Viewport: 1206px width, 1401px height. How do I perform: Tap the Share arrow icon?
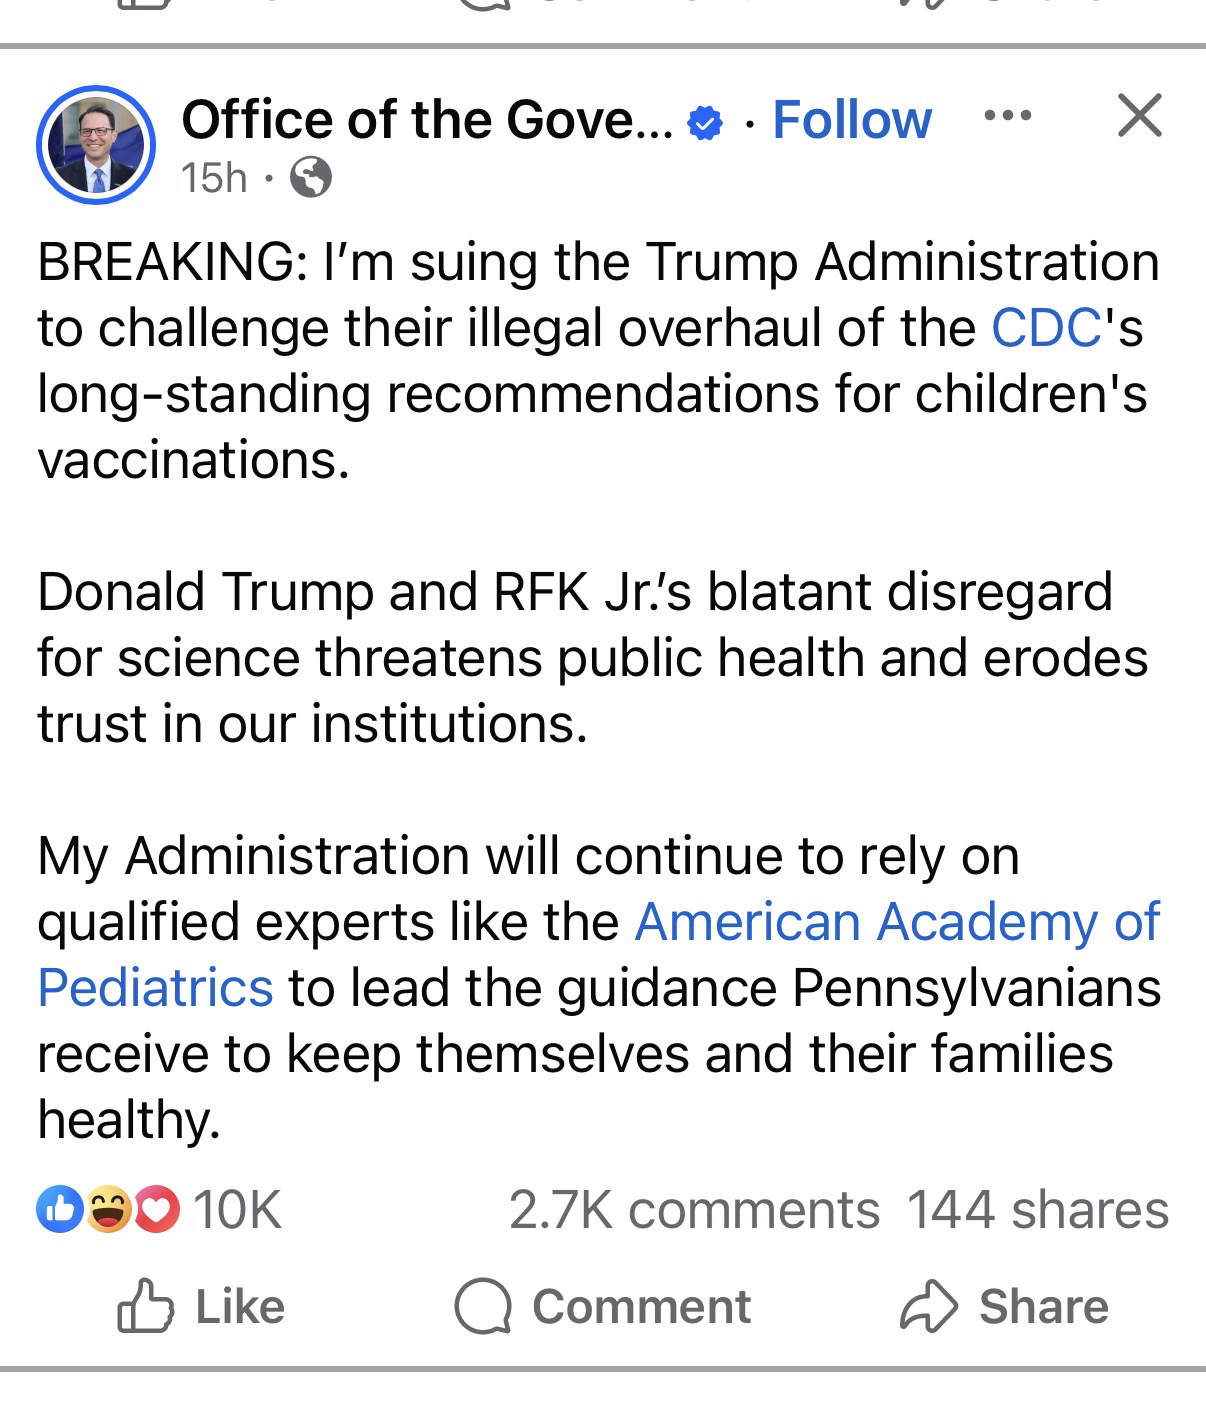(x=929, y=1306)
